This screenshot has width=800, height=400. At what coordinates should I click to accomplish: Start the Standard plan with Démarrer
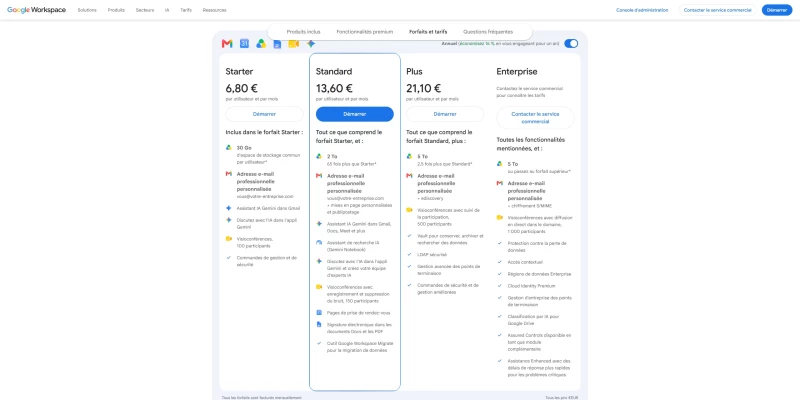[x=355, y=114]
